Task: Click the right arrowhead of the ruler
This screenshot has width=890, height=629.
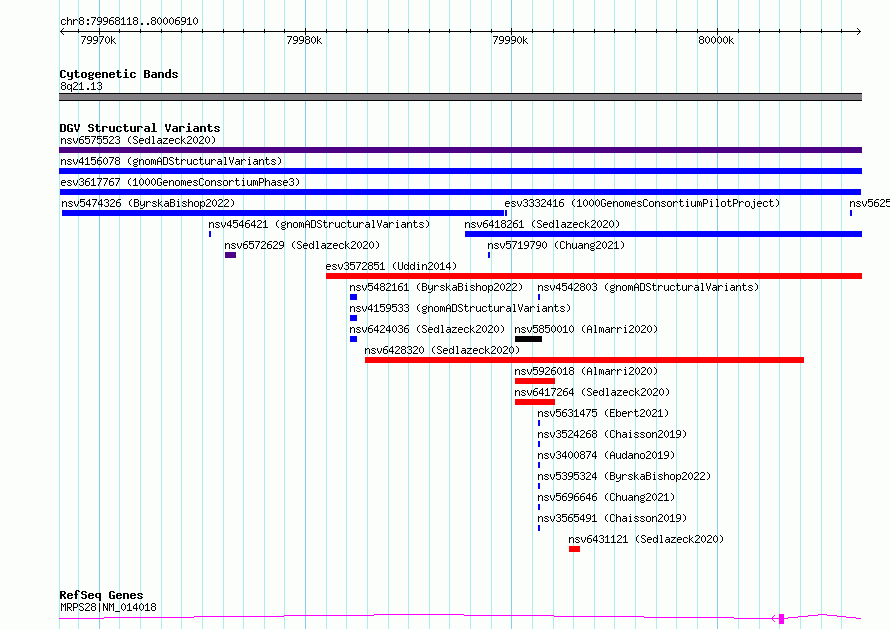Action: 859,32
